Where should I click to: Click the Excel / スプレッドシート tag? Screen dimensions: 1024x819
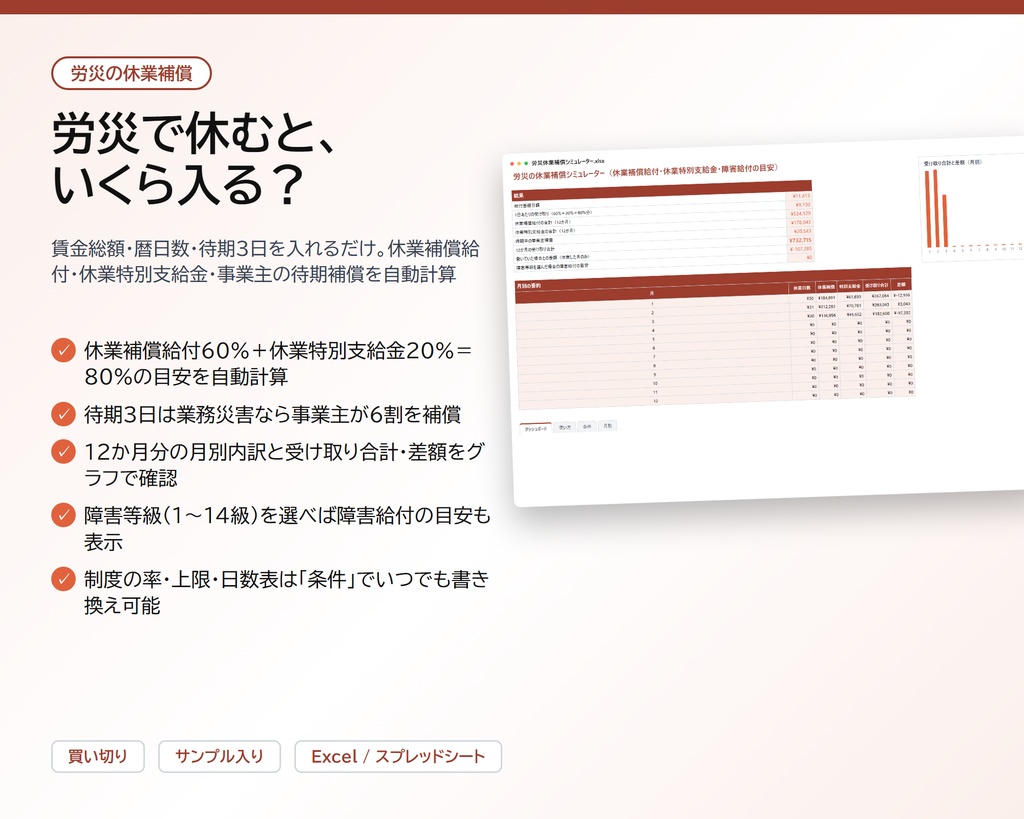pyautogui.click(x=398, y=756)
